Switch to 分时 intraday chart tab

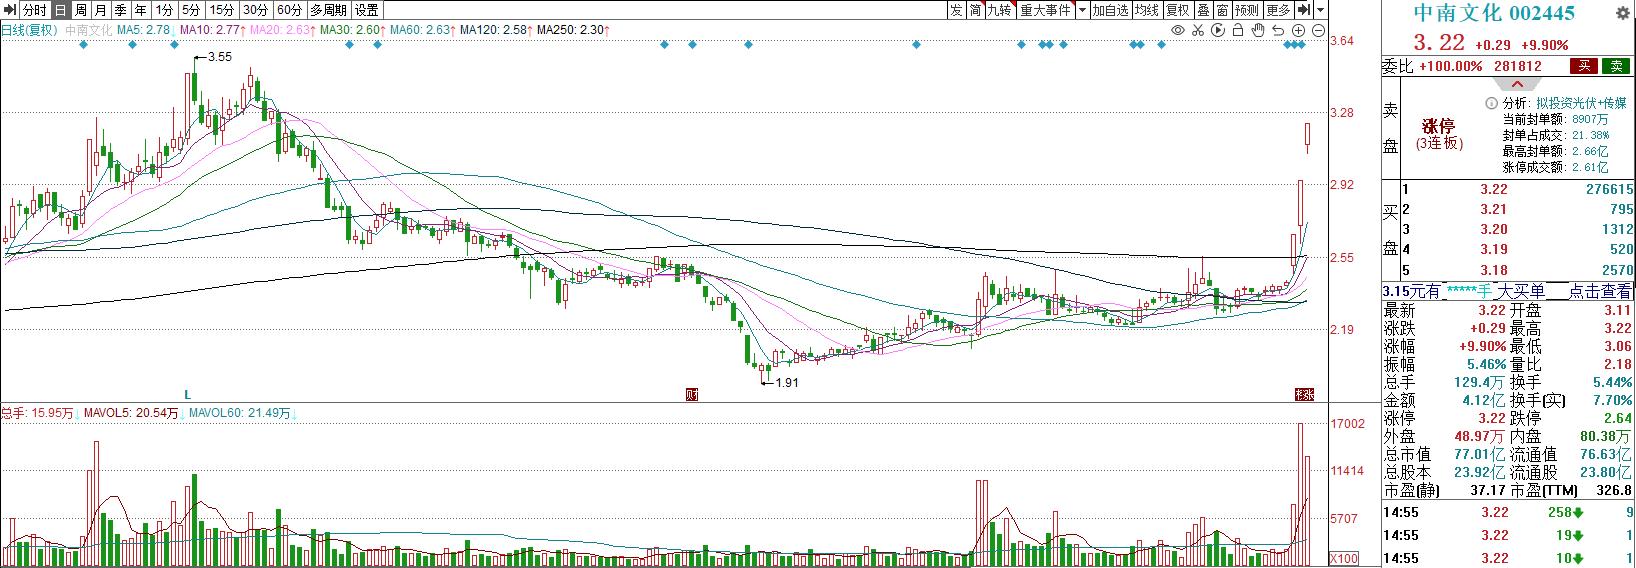pyautogui.click(x=34, y=10)
